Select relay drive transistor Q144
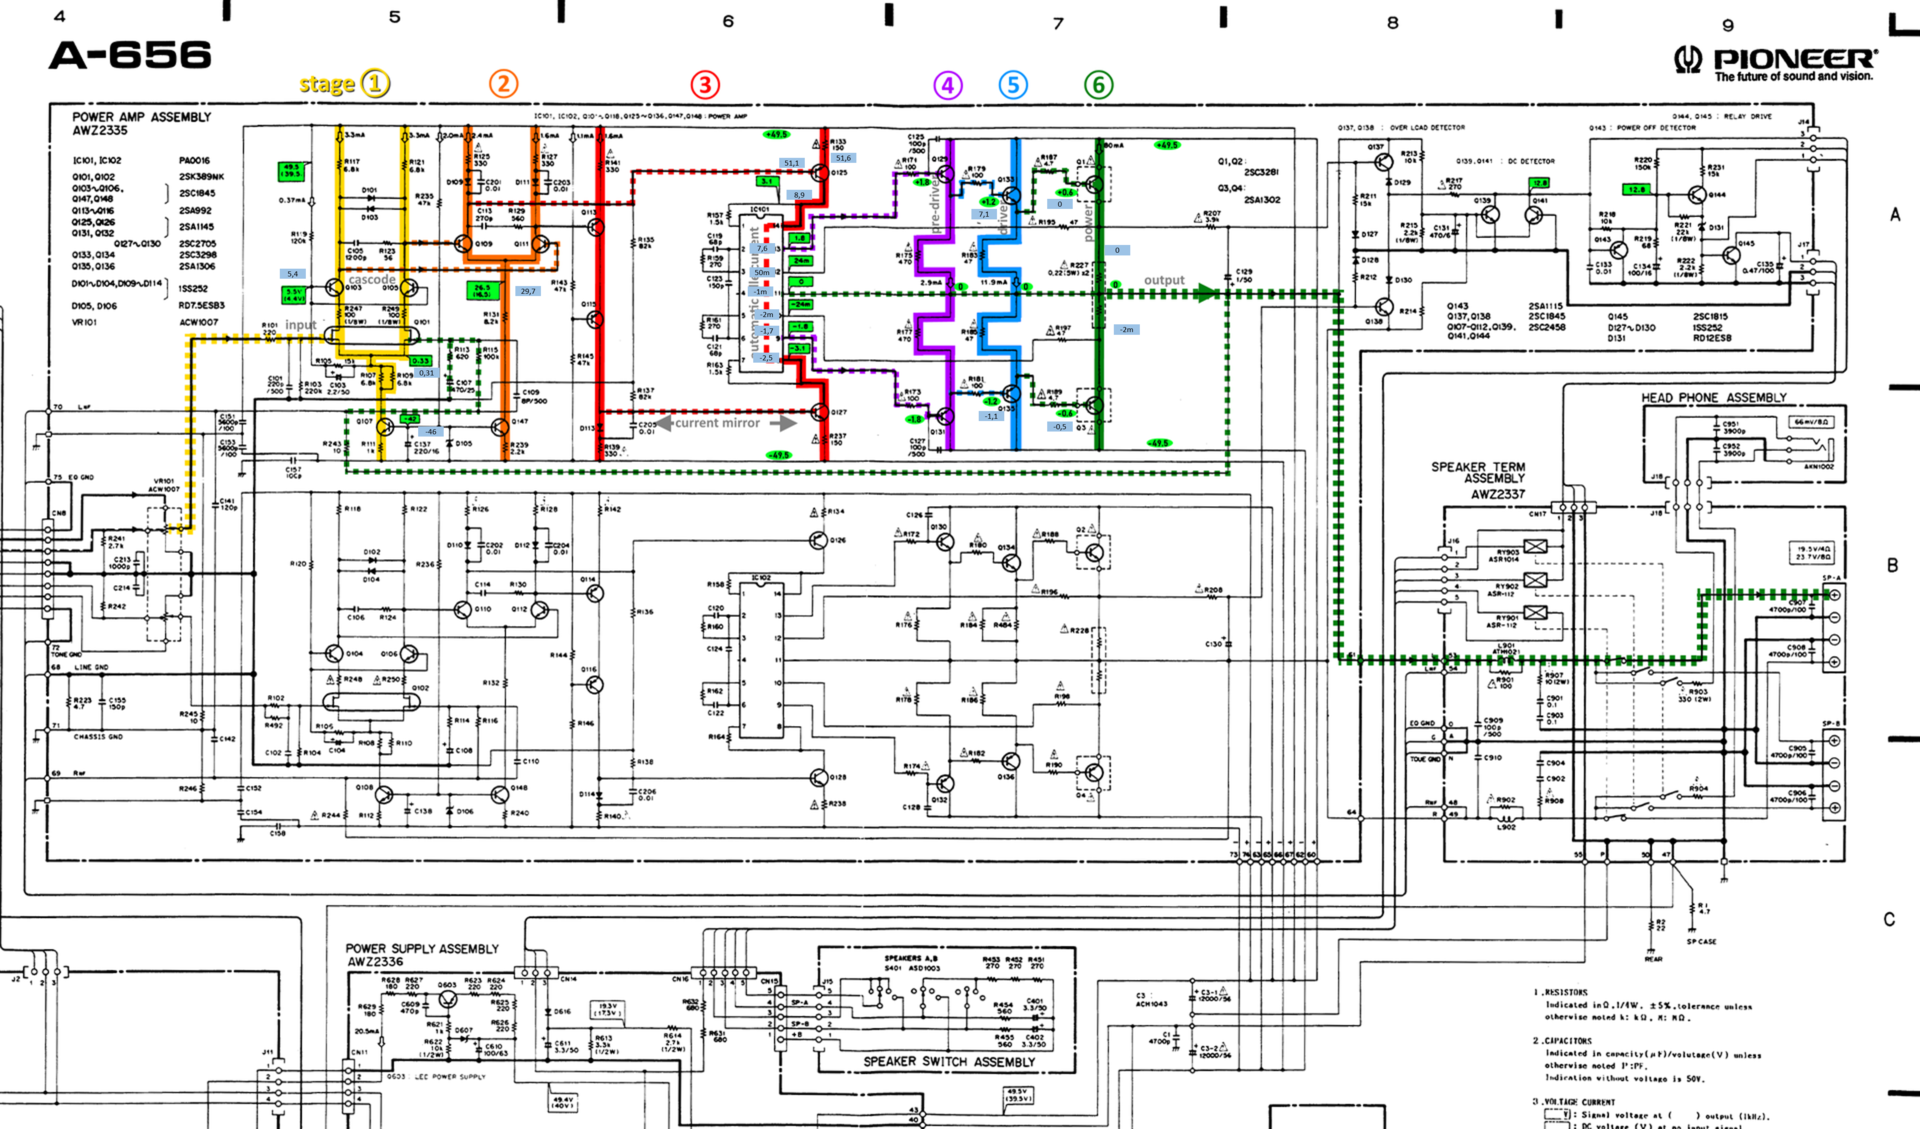This screenshot has width=1920, height=1129. coord(1697,195)
